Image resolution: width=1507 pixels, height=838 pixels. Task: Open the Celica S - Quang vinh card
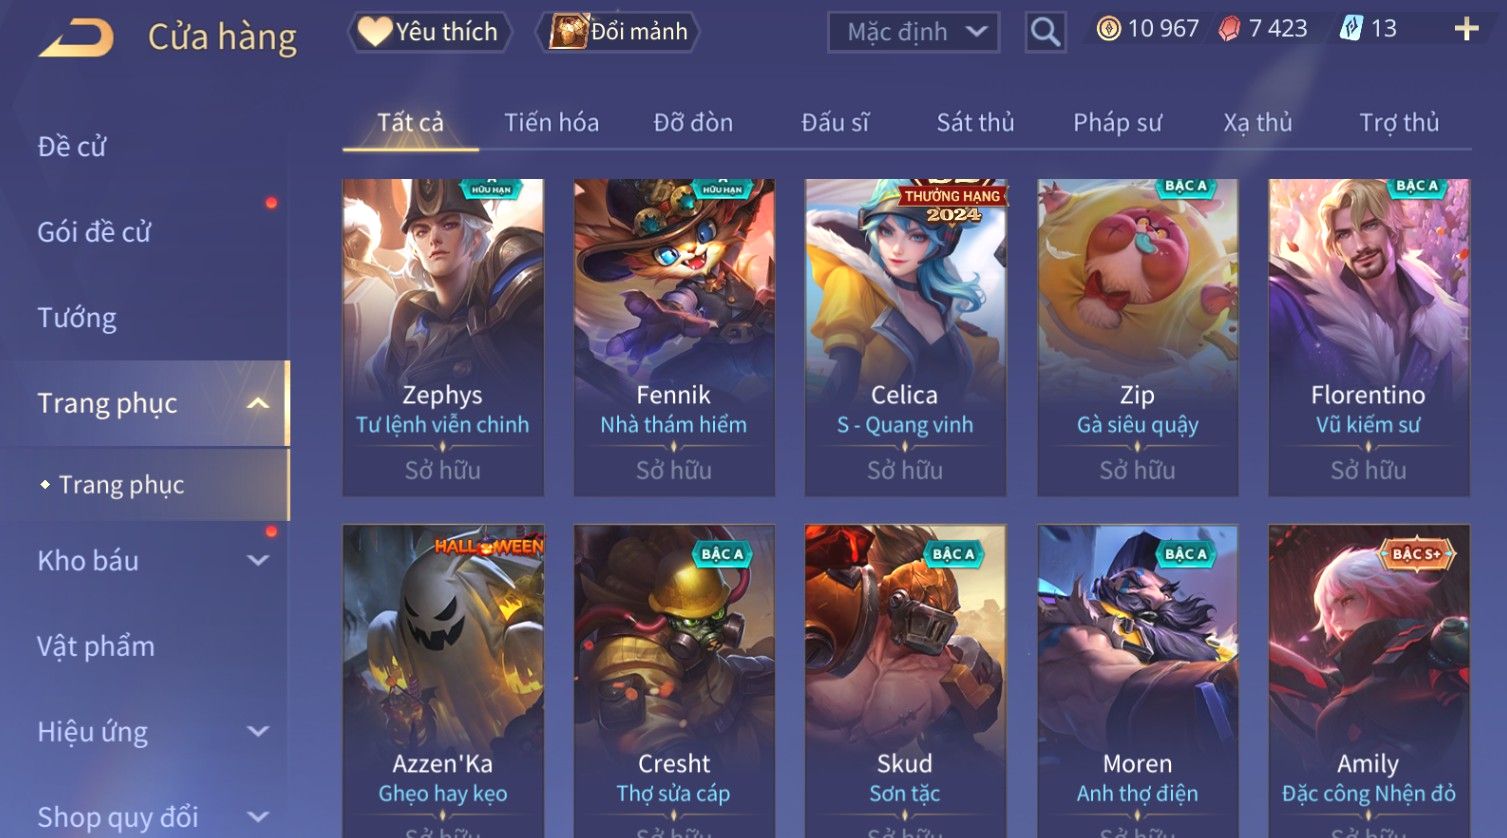click(x=905, y=338)
